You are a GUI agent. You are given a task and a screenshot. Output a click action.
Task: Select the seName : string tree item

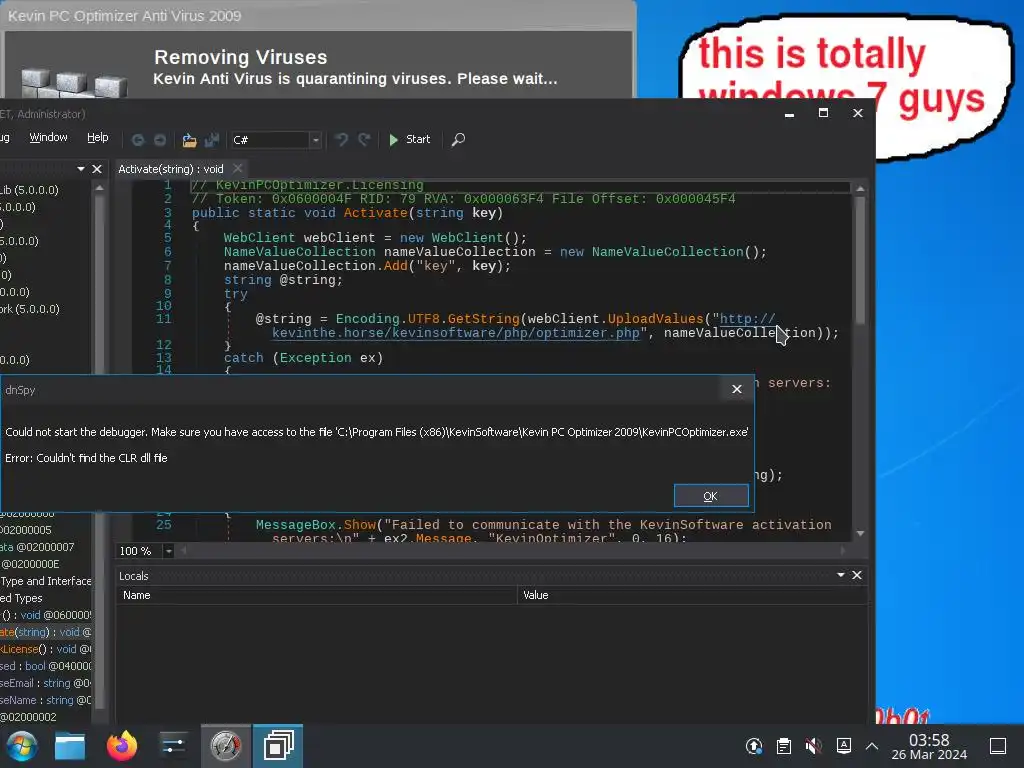45,700
